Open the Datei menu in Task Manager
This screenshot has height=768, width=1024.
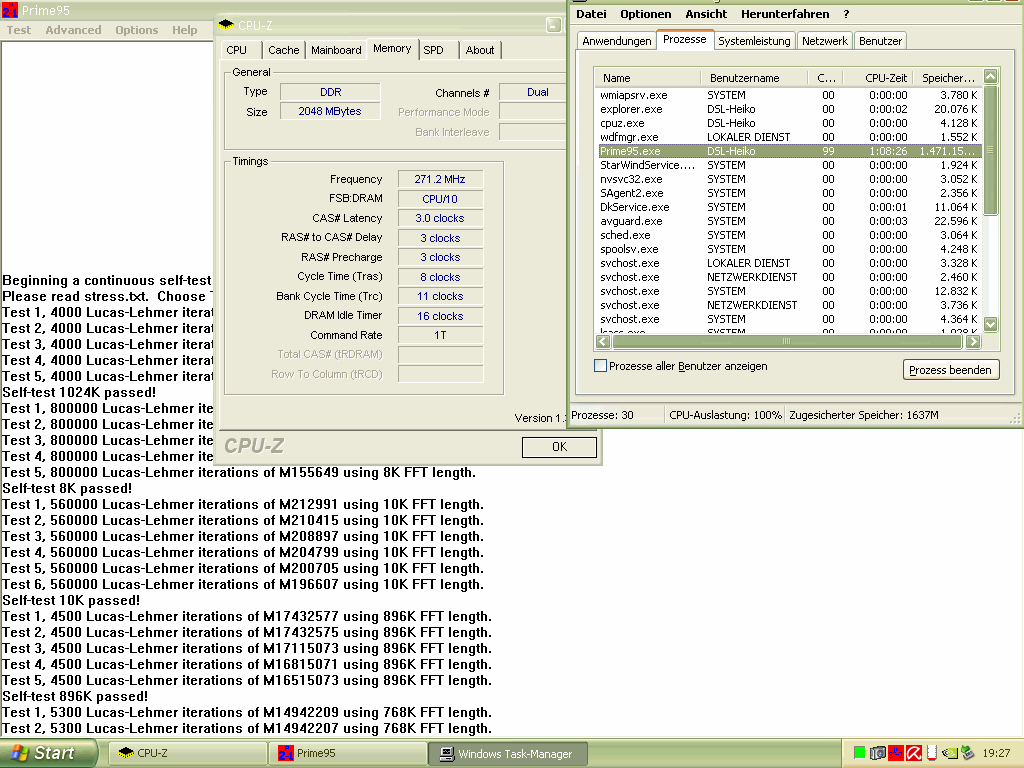[591, 14]
